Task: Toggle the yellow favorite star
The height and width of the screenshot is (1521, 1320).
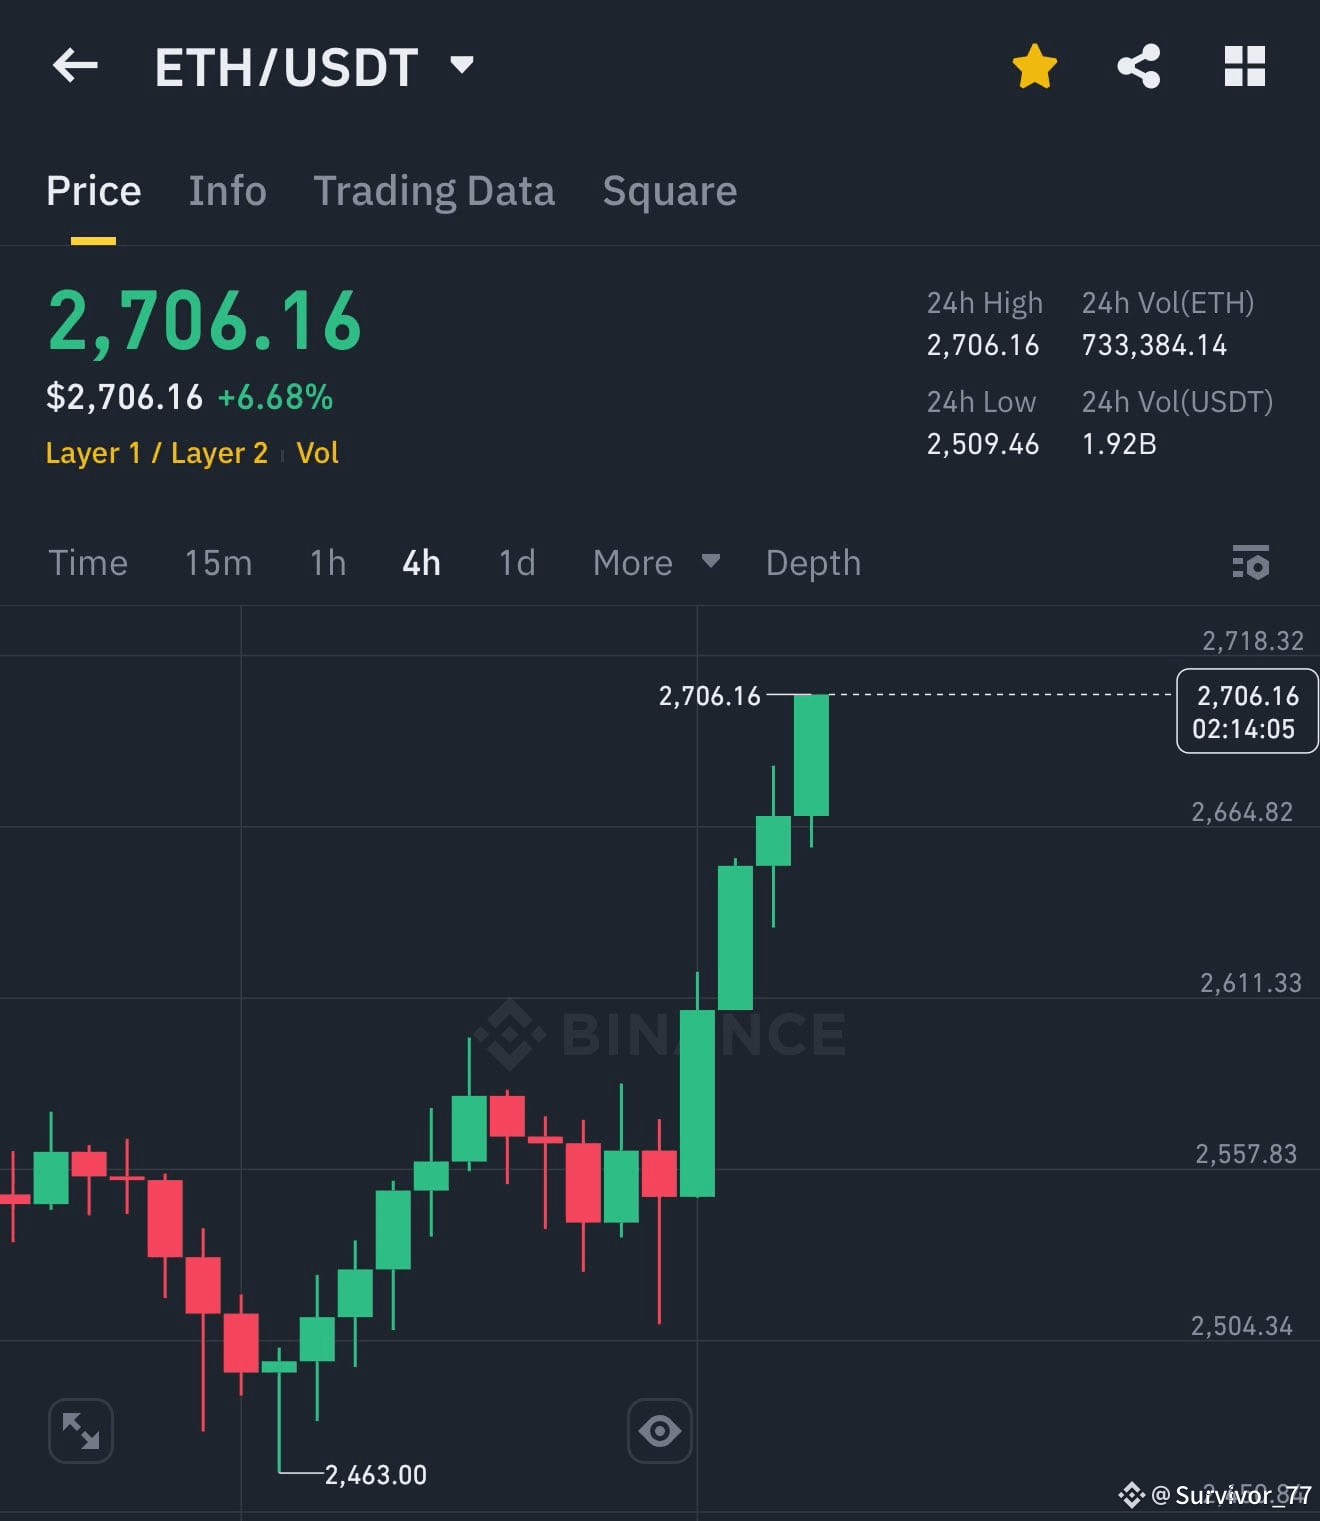Action: (x=1034, y=67)
